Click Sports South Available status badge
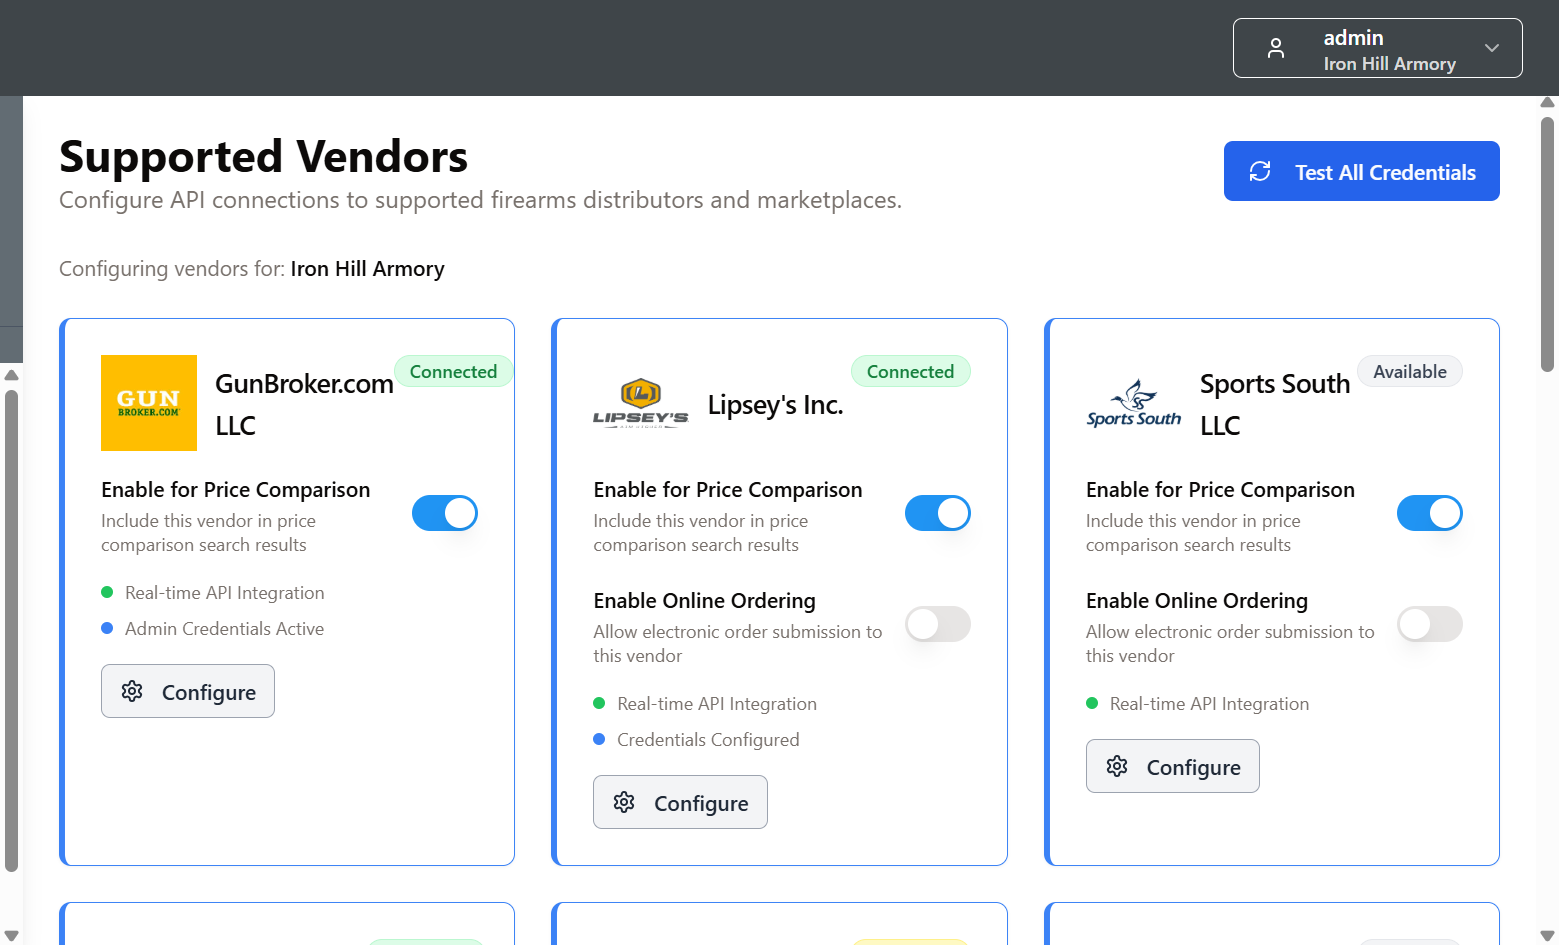Screen dimensions: 1559x945 point(1410,371)
